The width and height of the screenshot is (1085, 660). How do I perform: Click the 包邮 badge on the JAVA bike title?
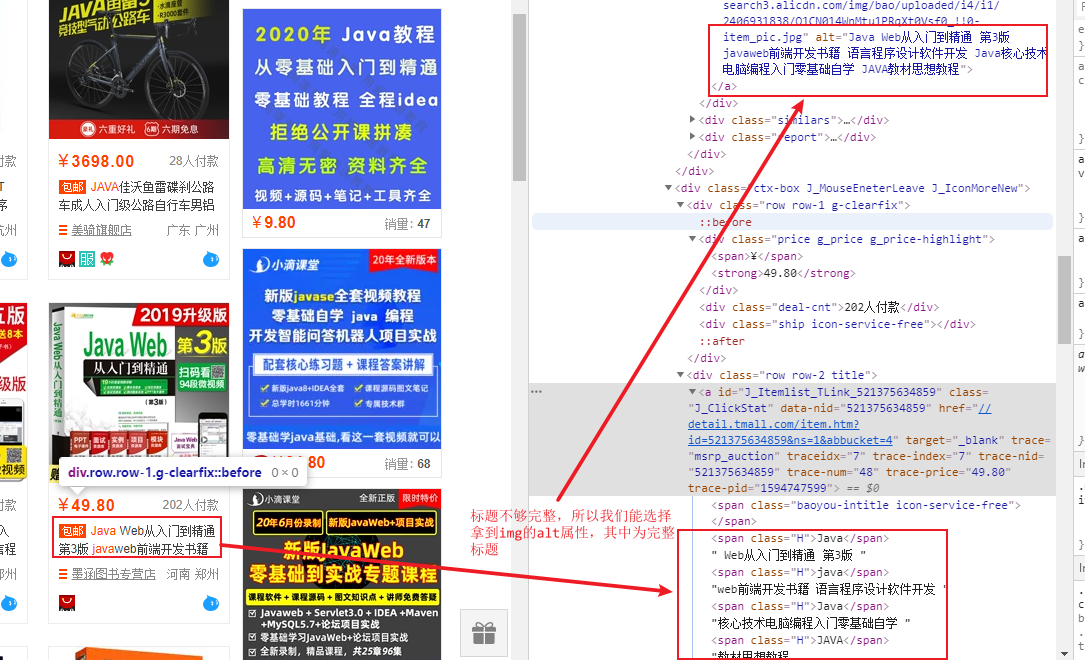(x=73, y=187)
